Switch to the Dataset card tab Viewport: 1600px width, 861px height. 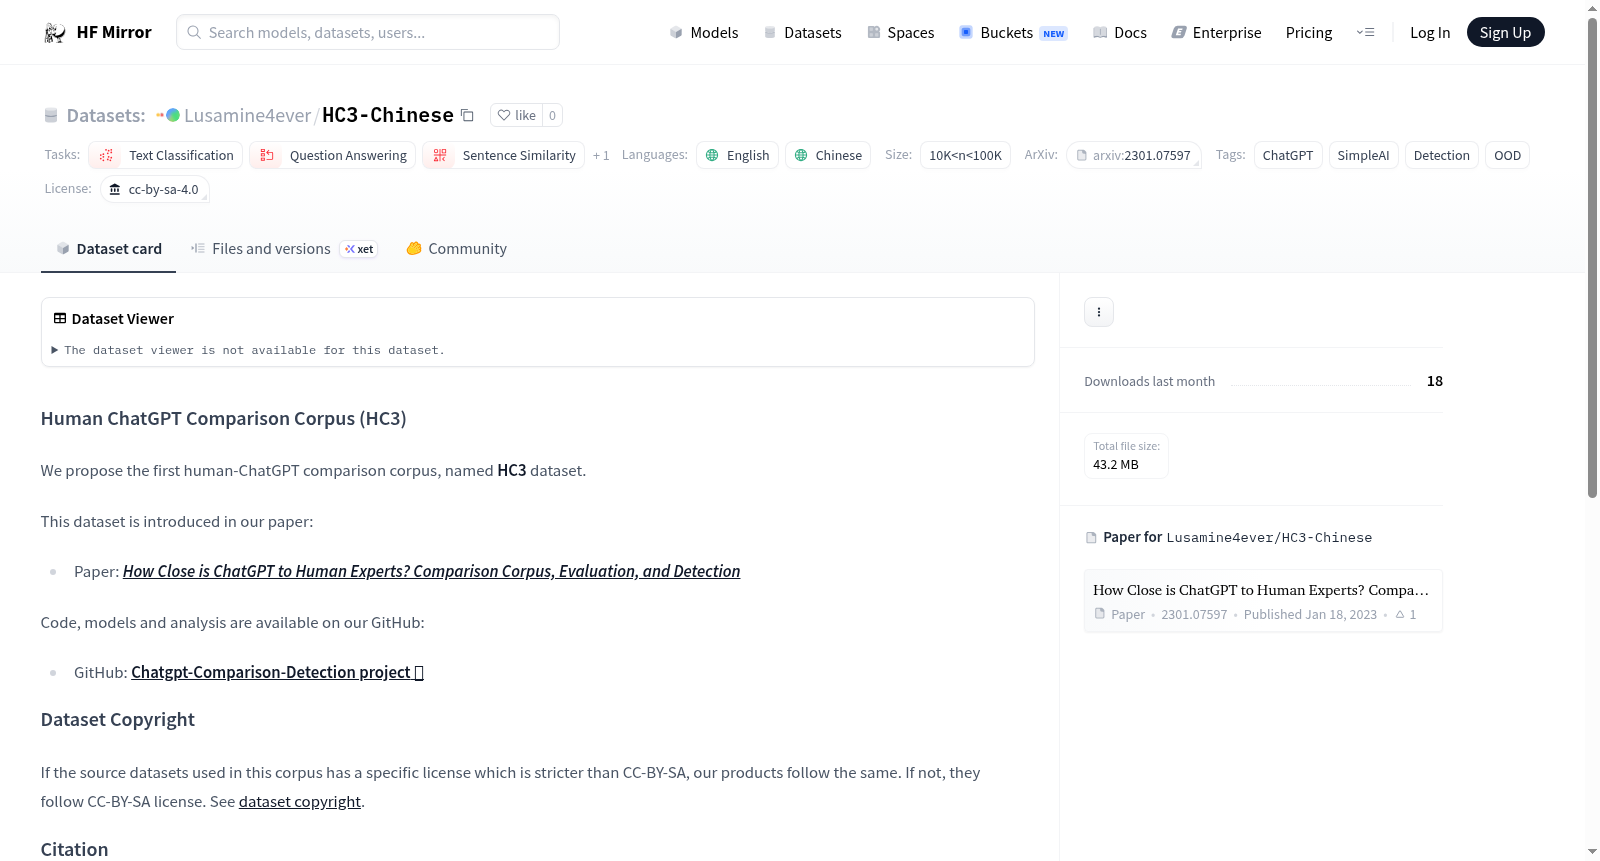tap(108, 249)
